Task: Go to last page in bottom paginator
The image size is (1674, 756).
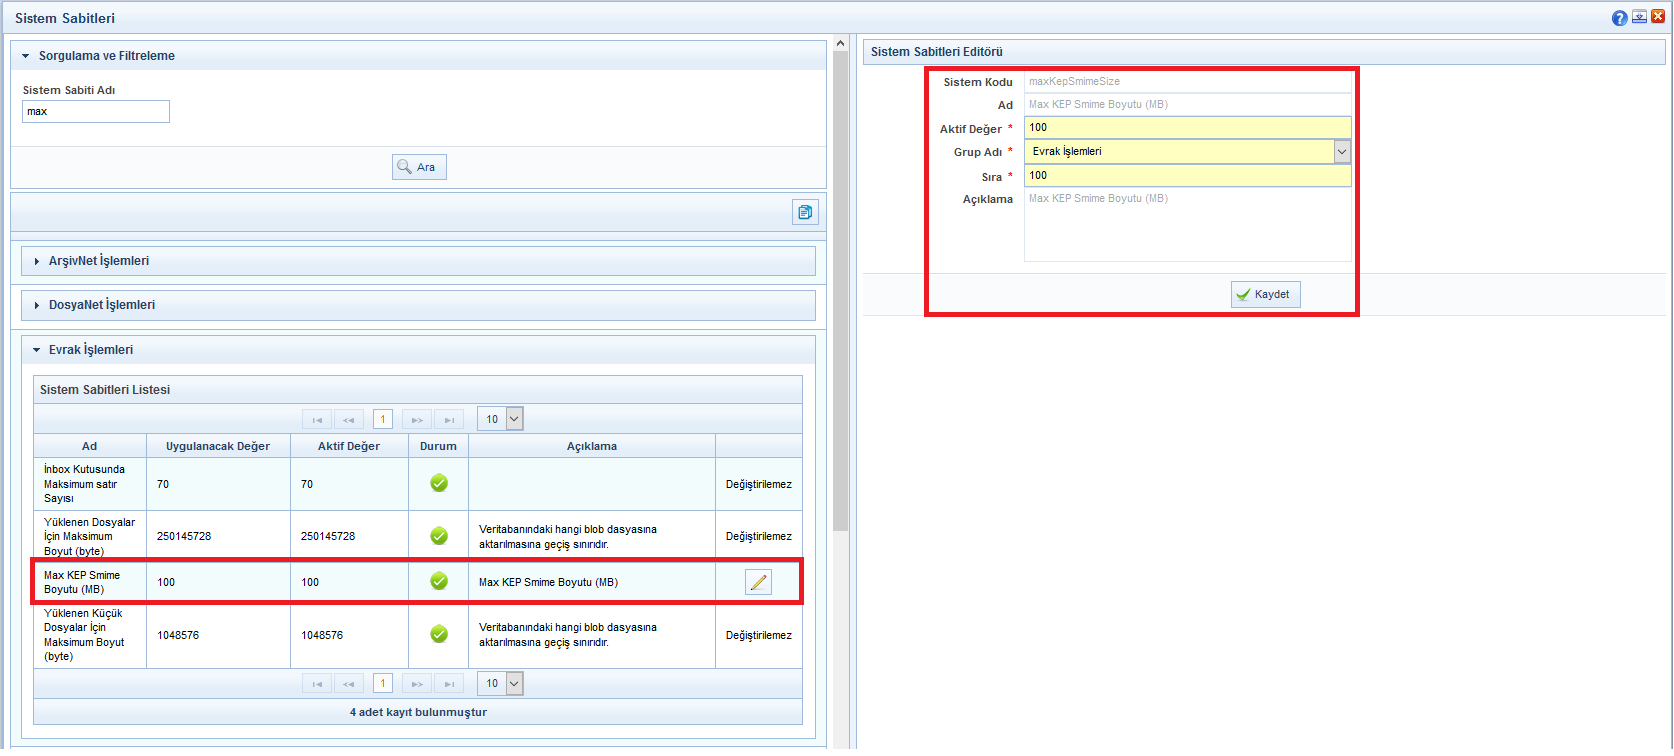Action: click(449, 684)
